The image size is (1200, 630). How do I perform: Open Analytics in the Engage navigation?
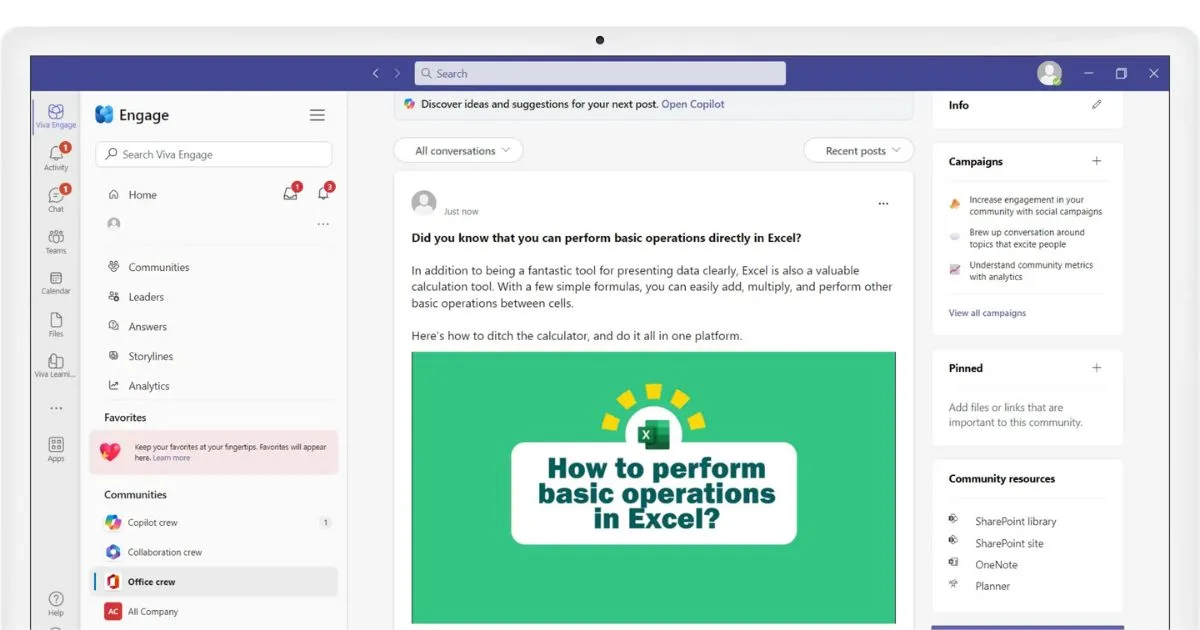pyautogui.click(x=138, y=386)
